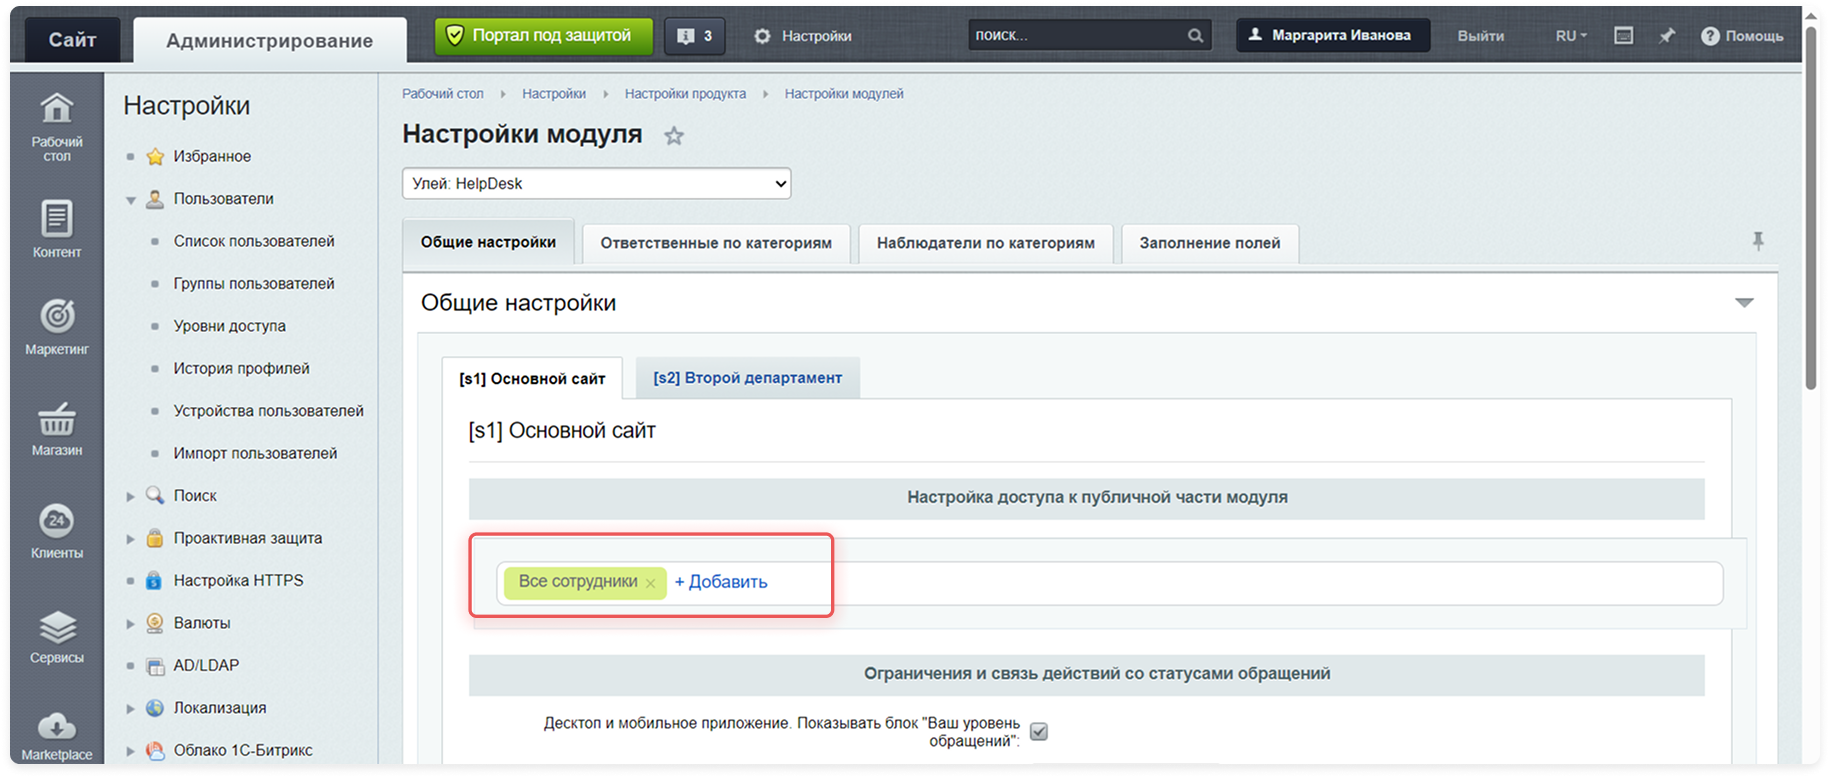Open the Клиенты sidebar section
This screenshot has height=779, width=1830.
pos(56,531)
